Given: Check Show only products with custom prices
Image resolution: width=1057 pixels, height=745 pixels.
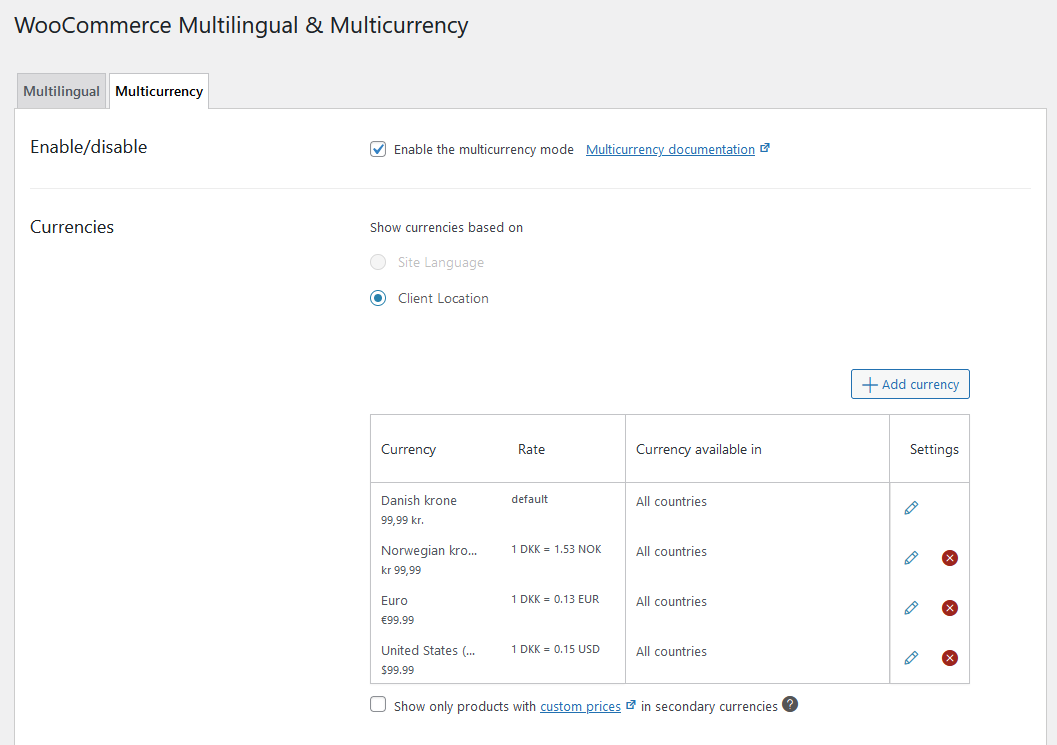Looking at the screenshot, I should coord(378,705).
